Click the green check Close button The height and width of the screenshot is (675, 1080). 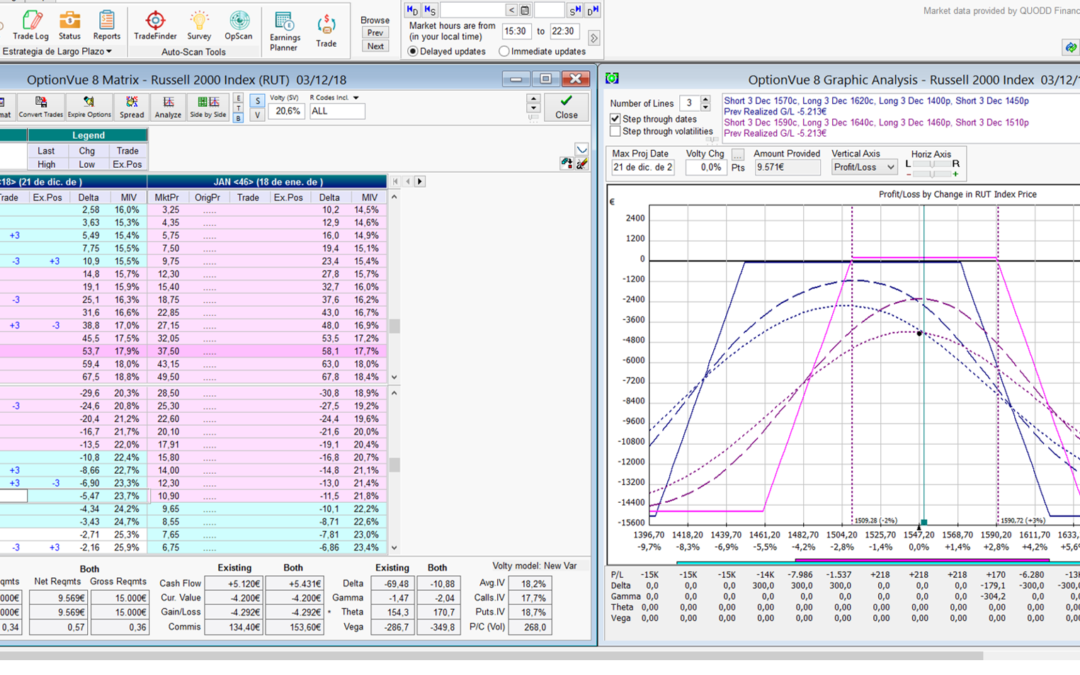point(566,107)
